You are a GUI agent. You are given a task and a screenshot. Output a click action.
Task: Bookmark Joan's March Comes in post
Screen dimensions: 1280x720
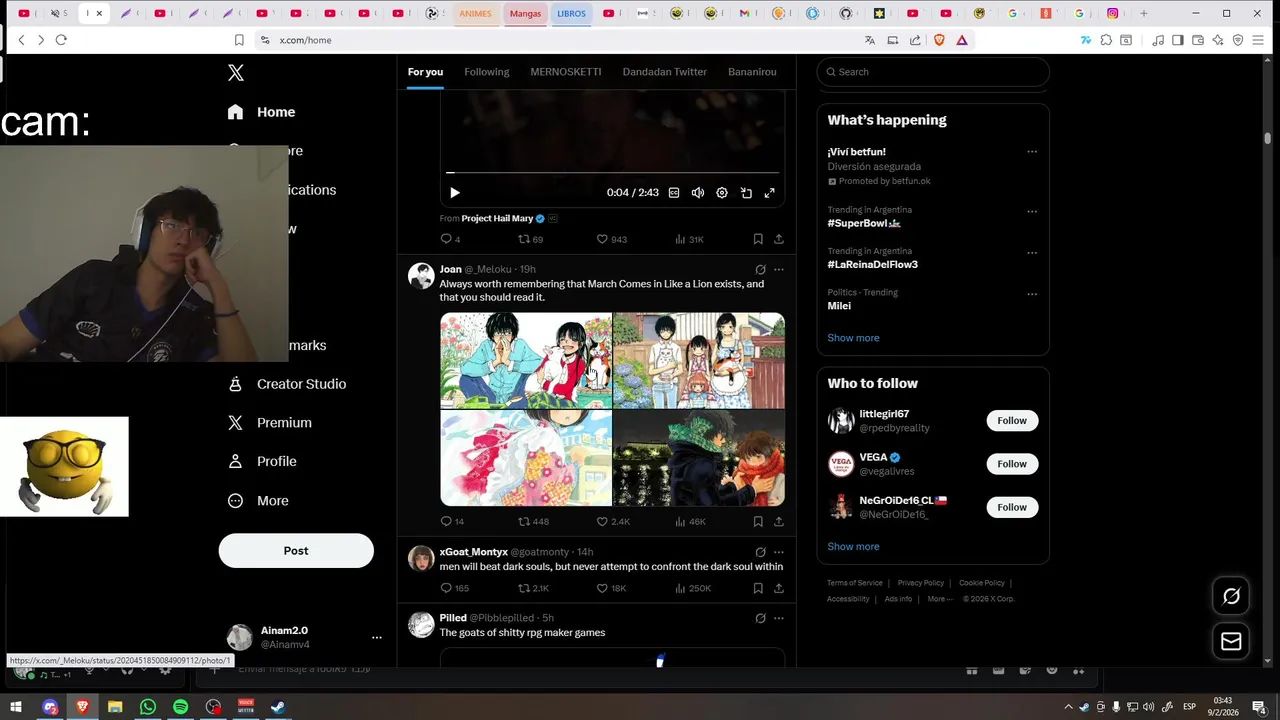click(x=758, y=522)
